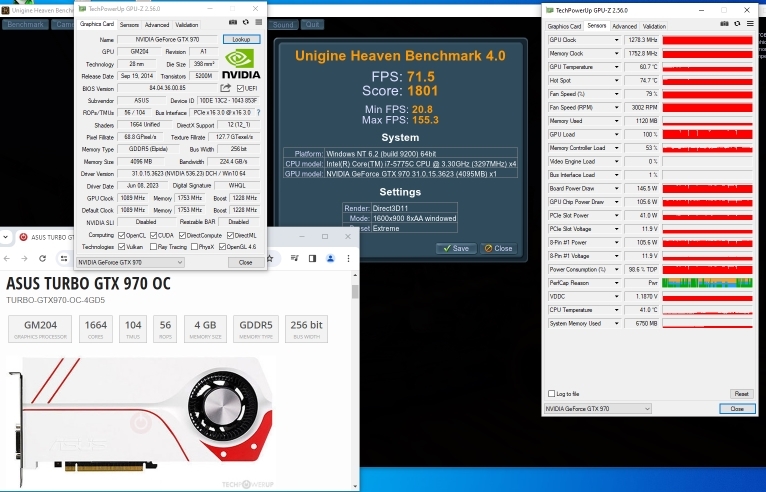Bookmark this page with the star icon
Screen dimensions: 766x492
click(x=270, y=258)
